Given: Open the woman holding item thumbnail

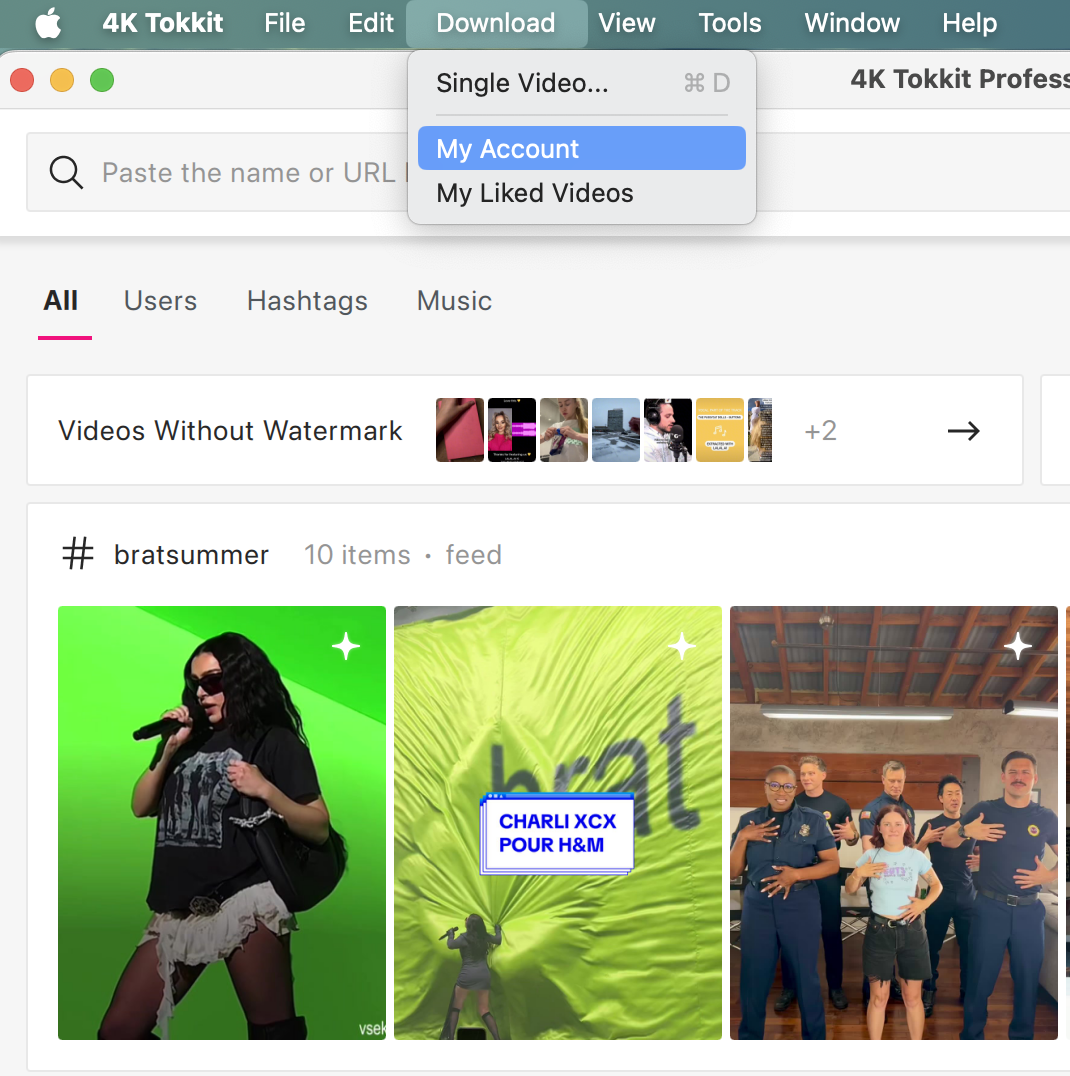Looking at the screenshot, I should click(x=564, y=430).
